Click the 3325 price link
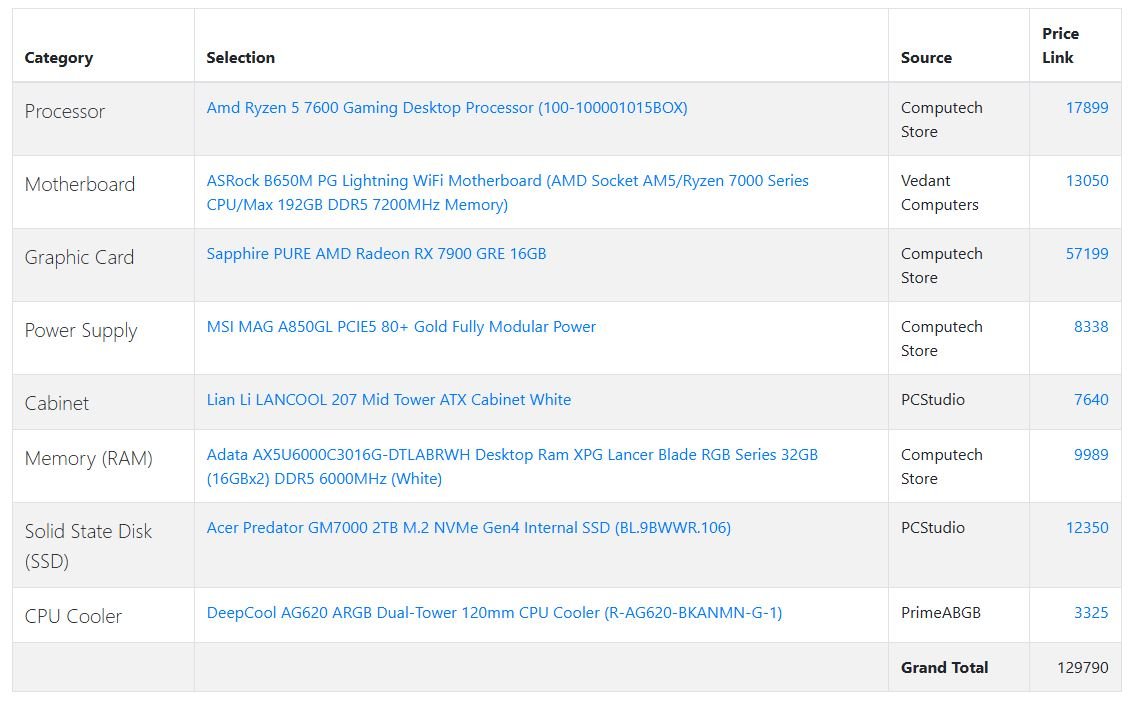Screen dimensions: 1136x706 (1091, 613)
